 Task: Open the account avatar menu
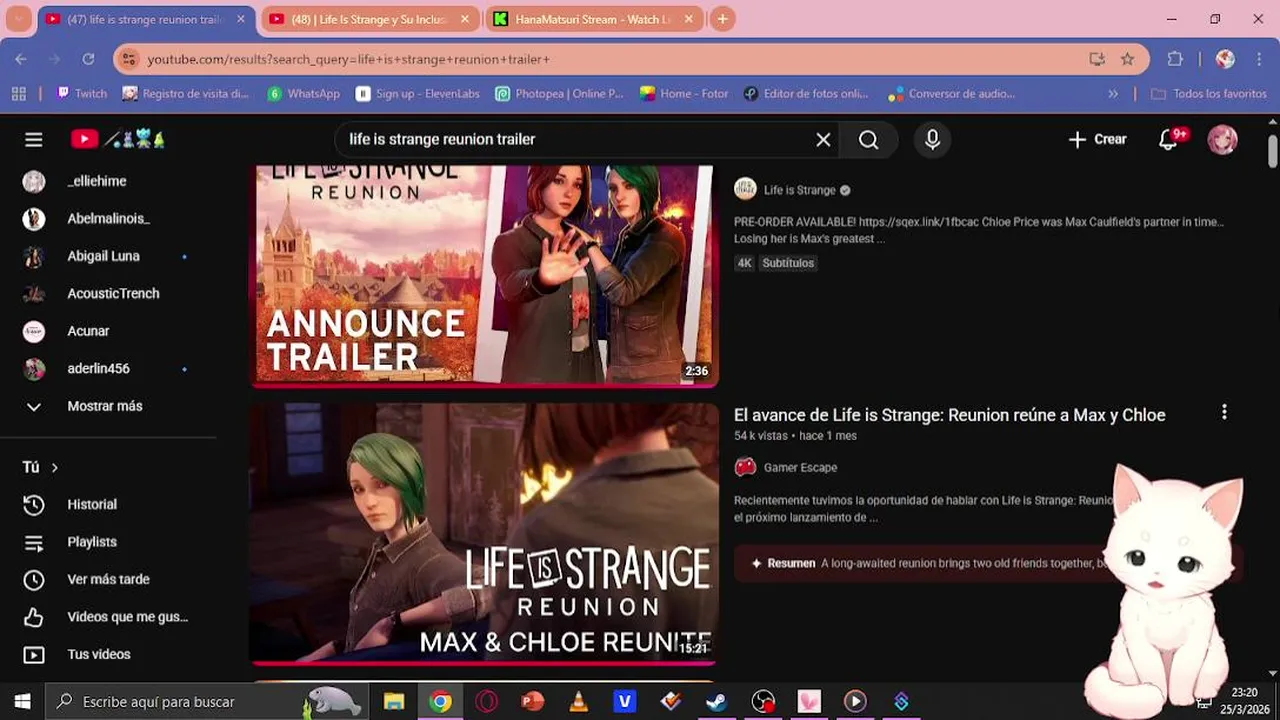pyautogui.click(x=1222, y=140)
